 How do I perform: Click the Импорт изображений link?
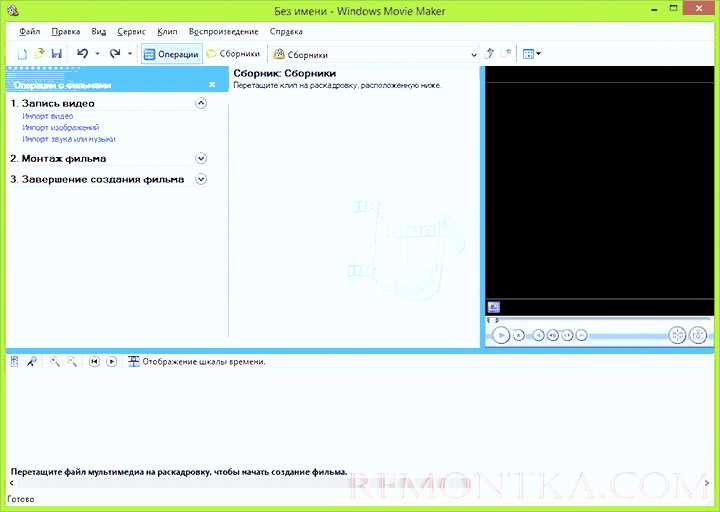tap(61, 127)
